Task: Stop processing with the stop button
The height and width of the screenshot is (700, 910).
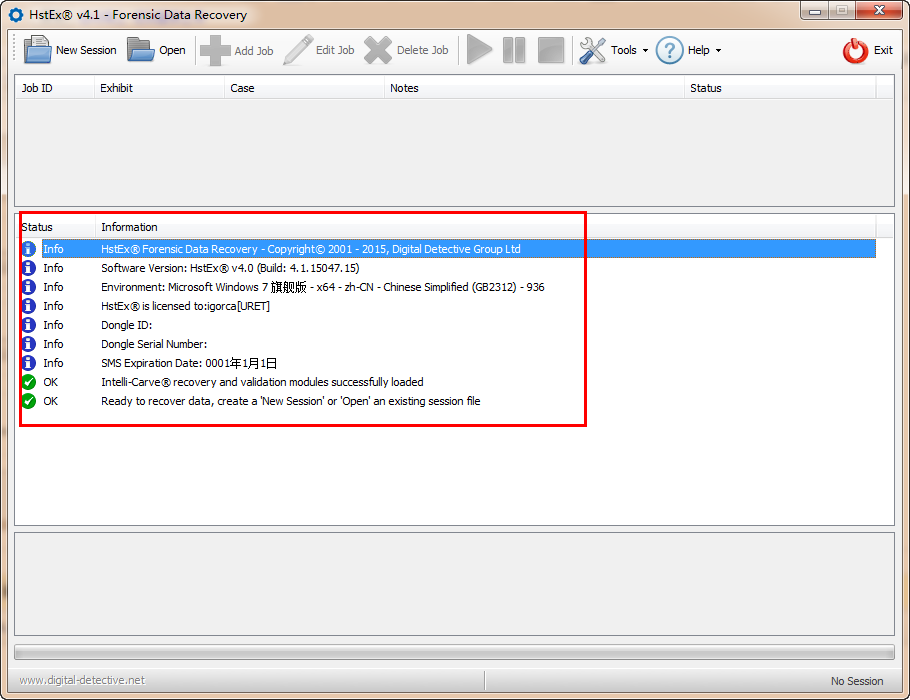Action: click(x=551, y=50)
